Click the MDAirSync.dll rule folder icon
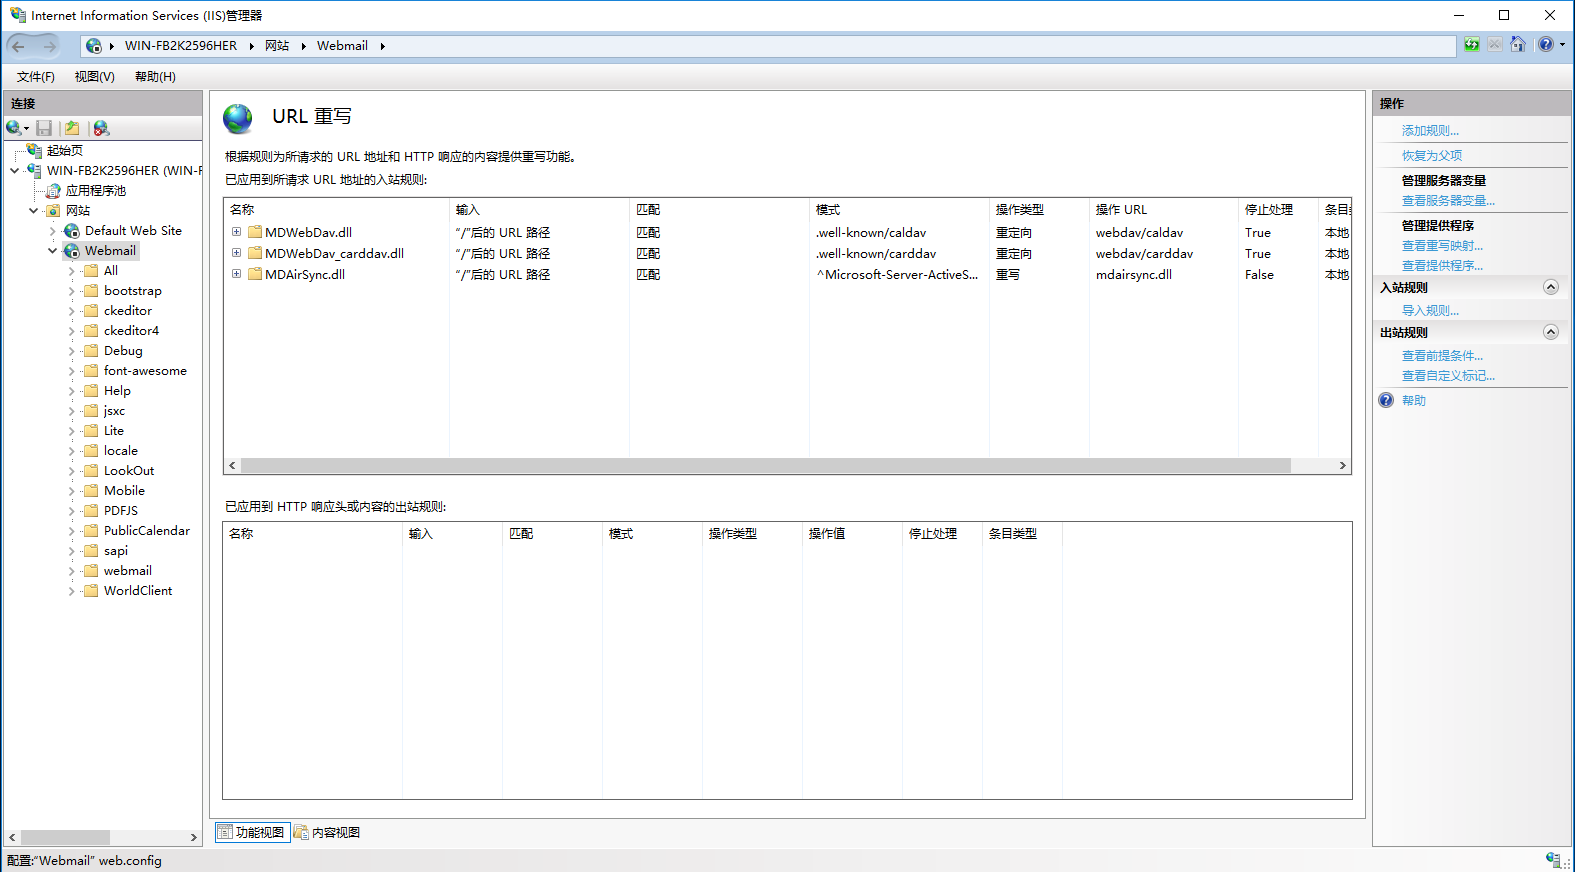The width and height of the screenshot is (1575, 872). (255, 274)
